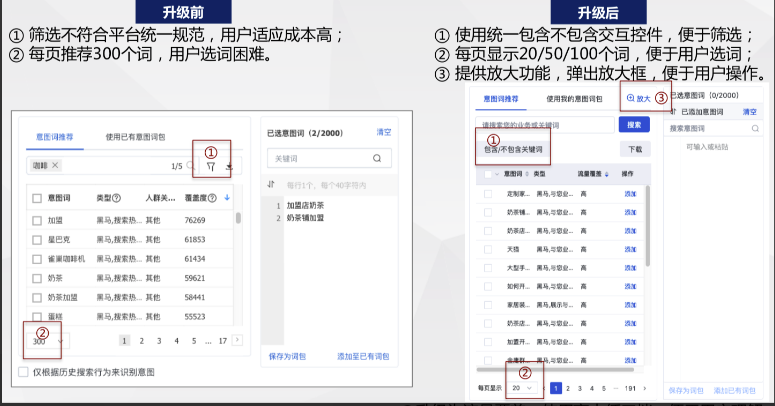Click 保存为词包 link in 升级前 panel
Image resolution: width=775 pixels, height=406 pixels.
[x=287, y=356]
